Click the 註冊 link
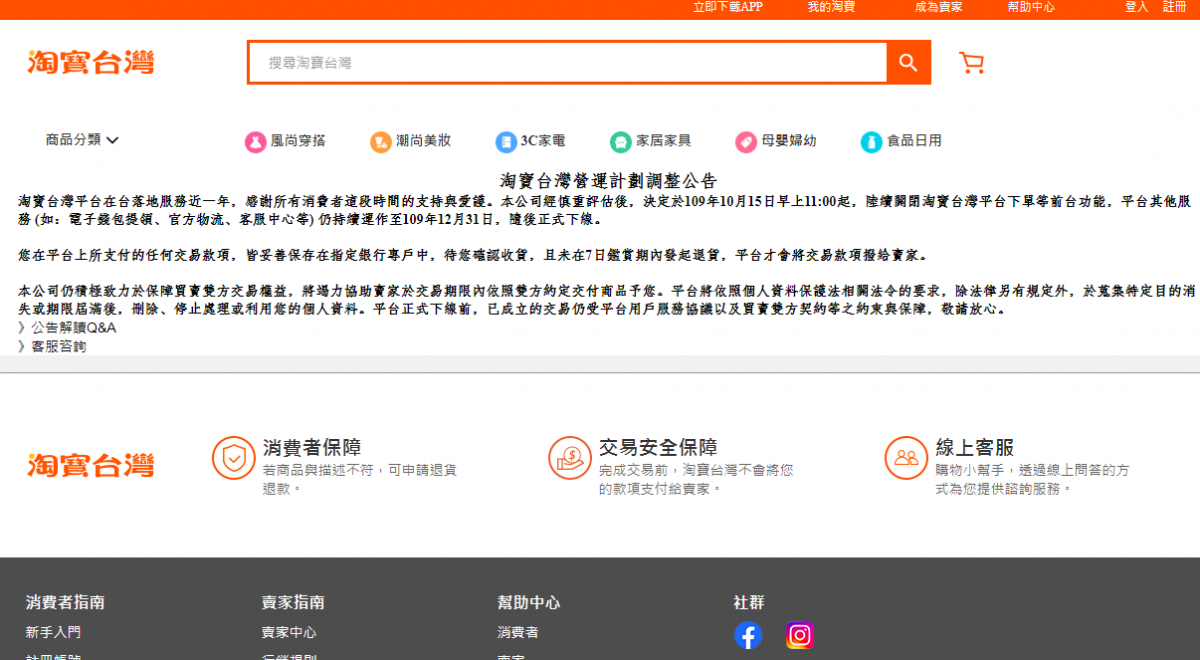The image size is (1200, 660). pos(1175,7)
